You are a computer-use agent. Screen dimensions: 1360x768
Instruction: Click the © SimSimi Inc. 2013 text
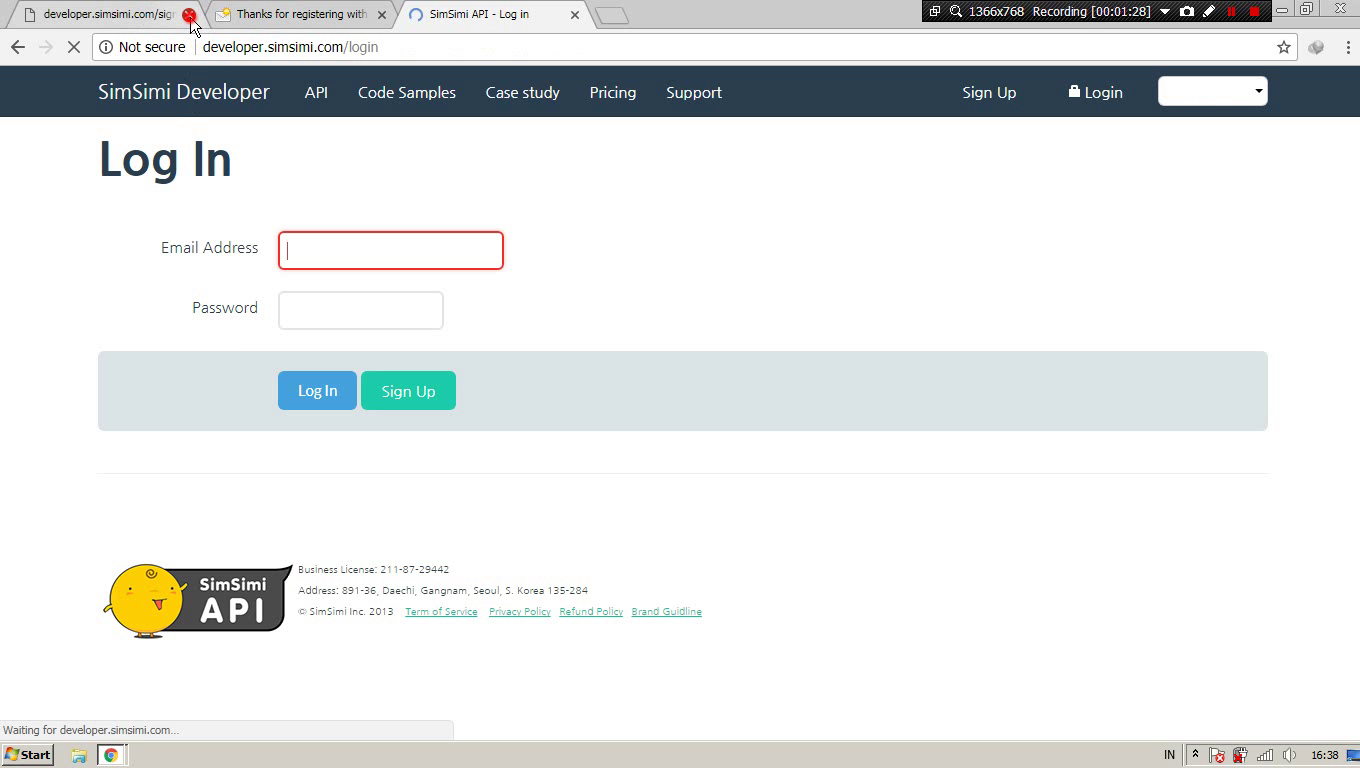click(x=346, y=612)
